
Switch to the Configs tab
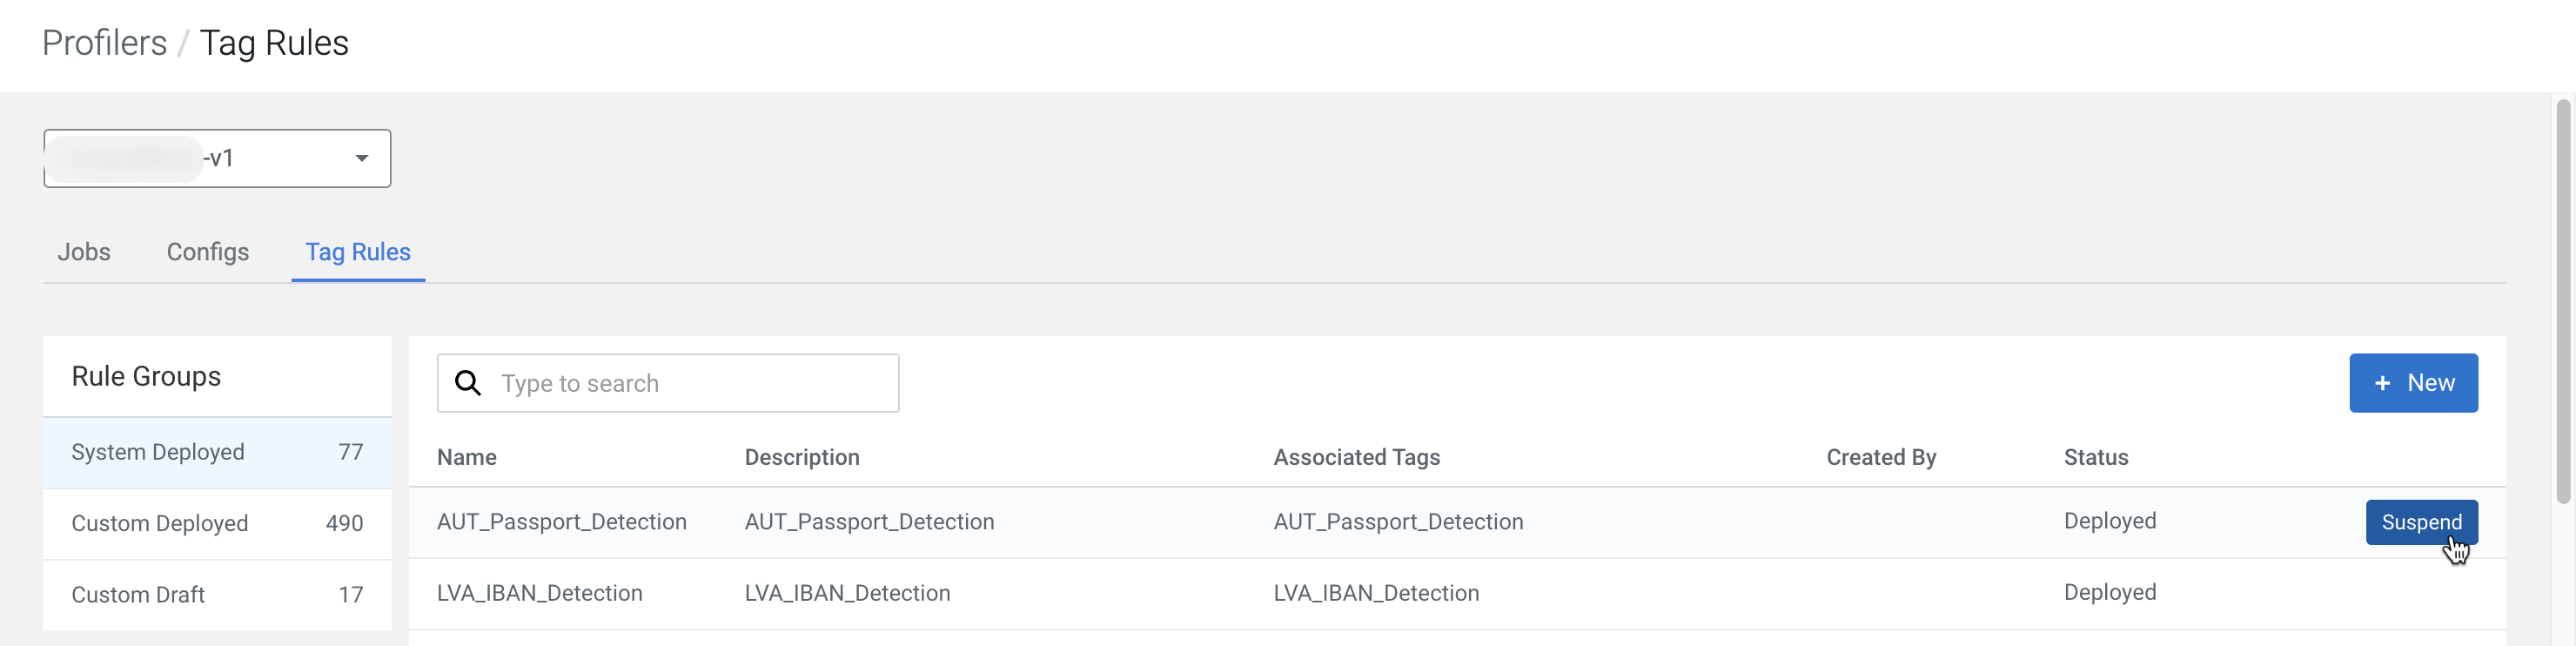coord(208,252)
